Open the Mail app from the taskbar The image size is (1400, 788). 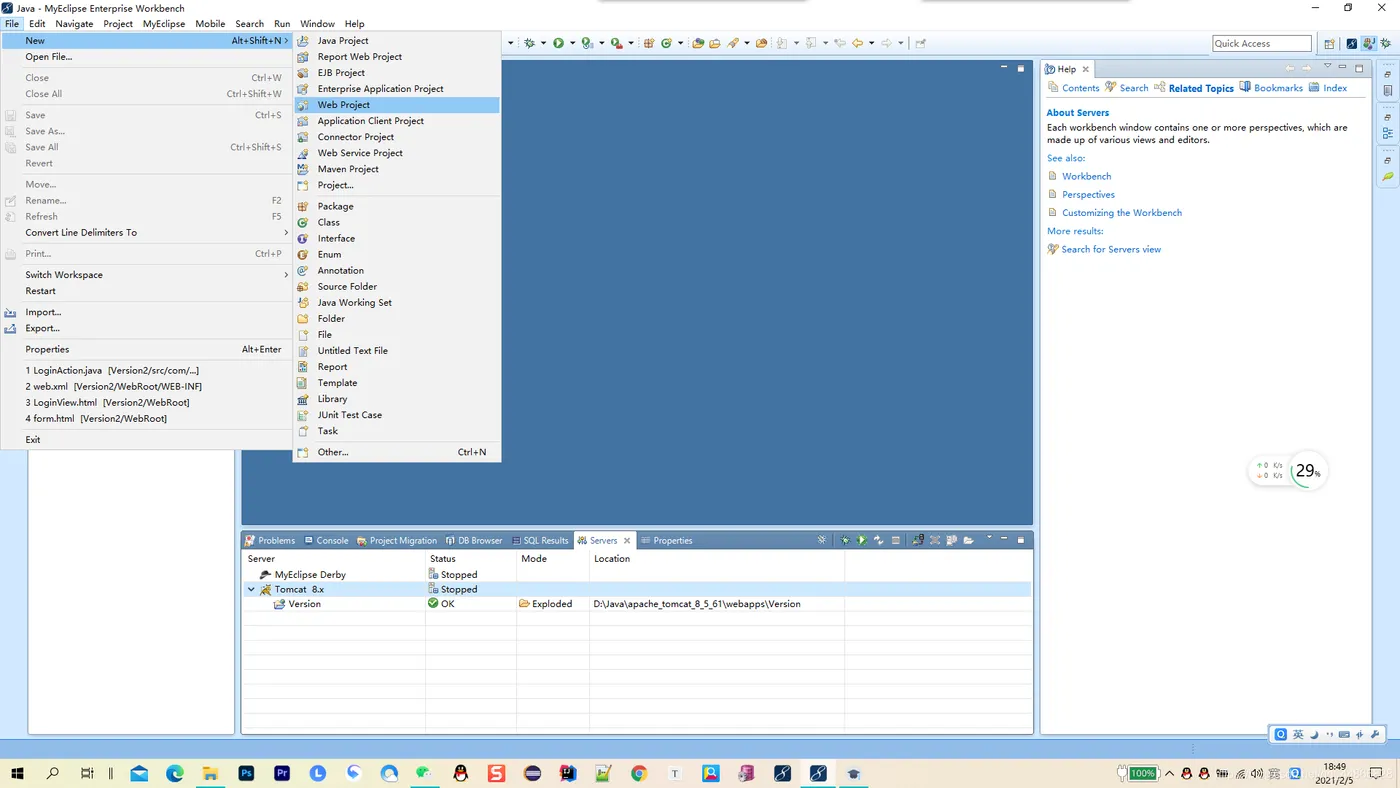139,773
